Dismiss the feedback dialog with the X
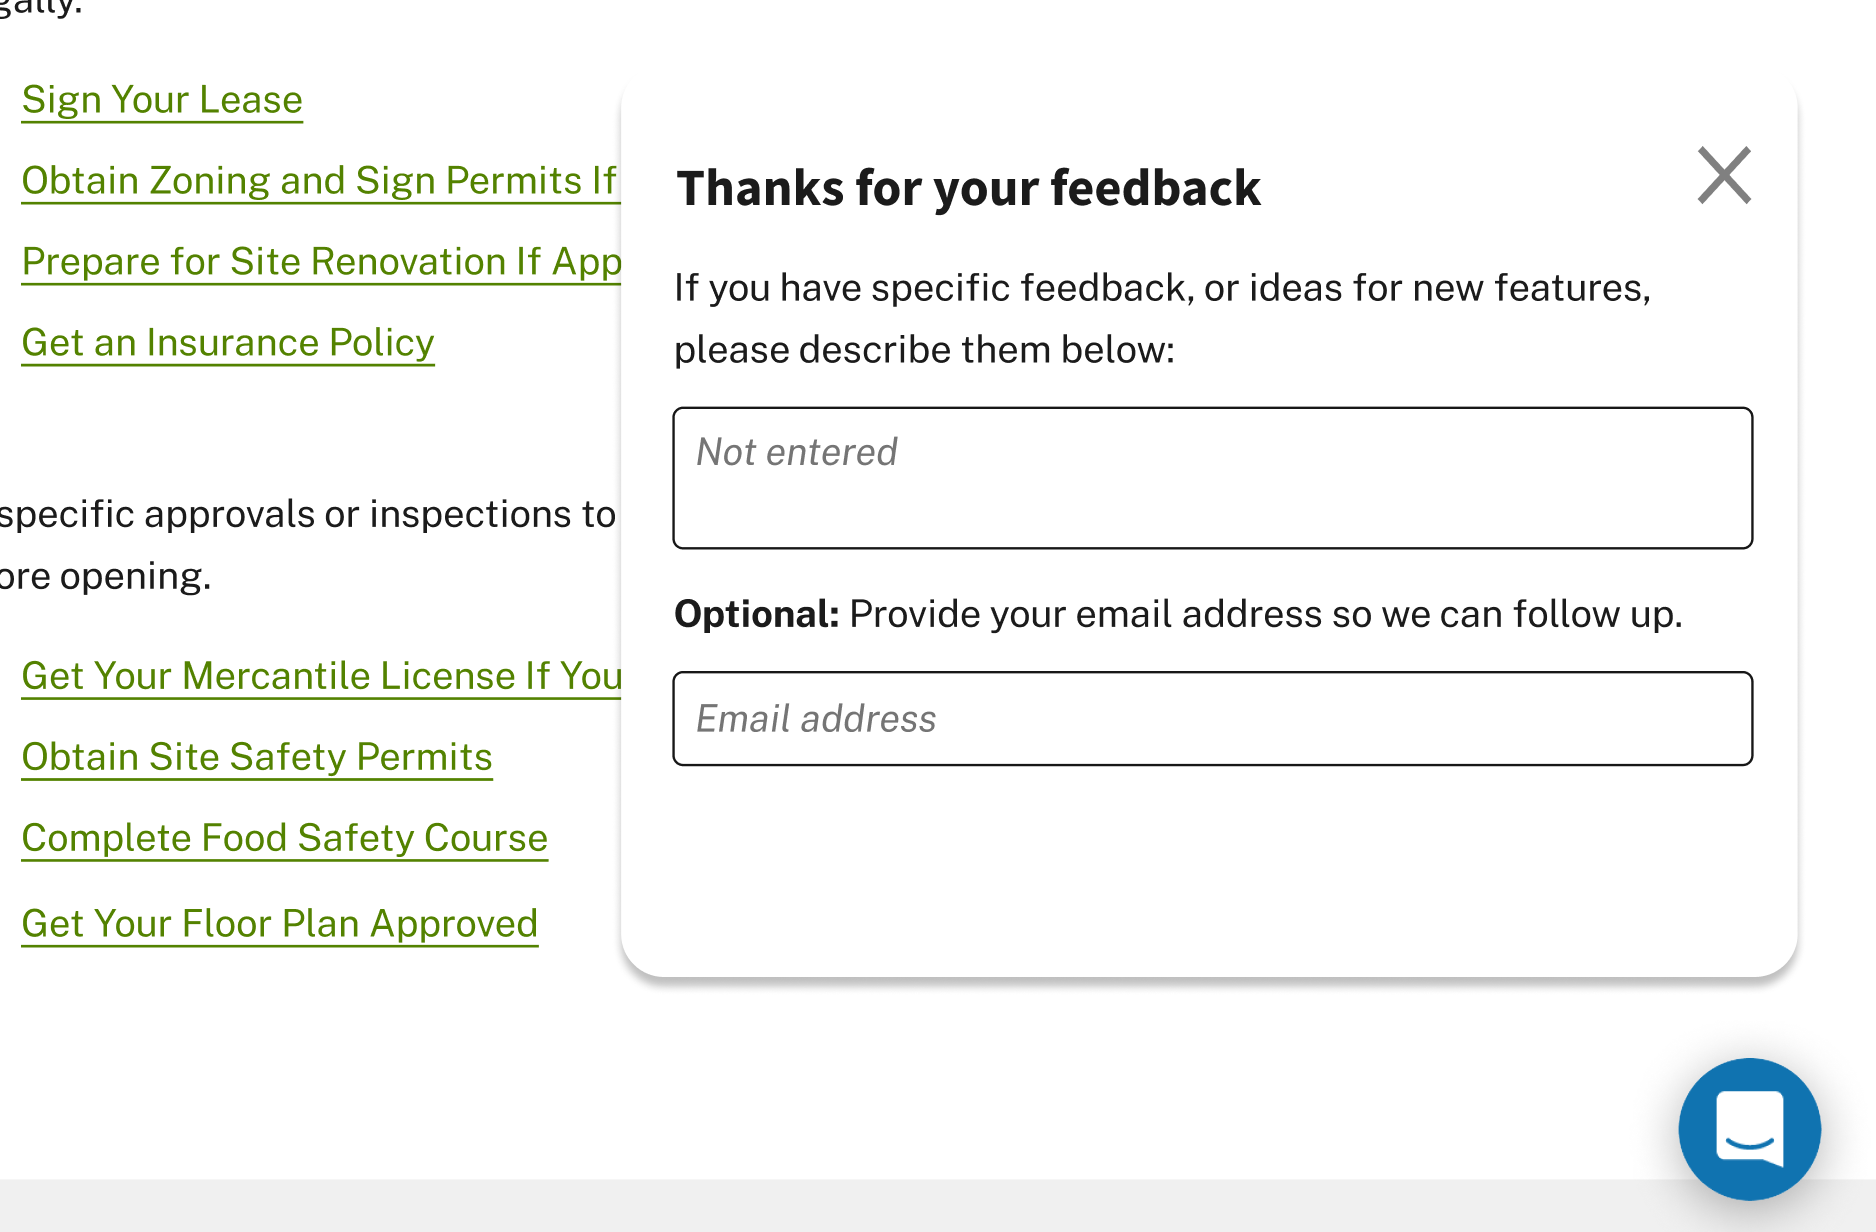The width and height of the screenshot is (1876, 1232). 1723,175
